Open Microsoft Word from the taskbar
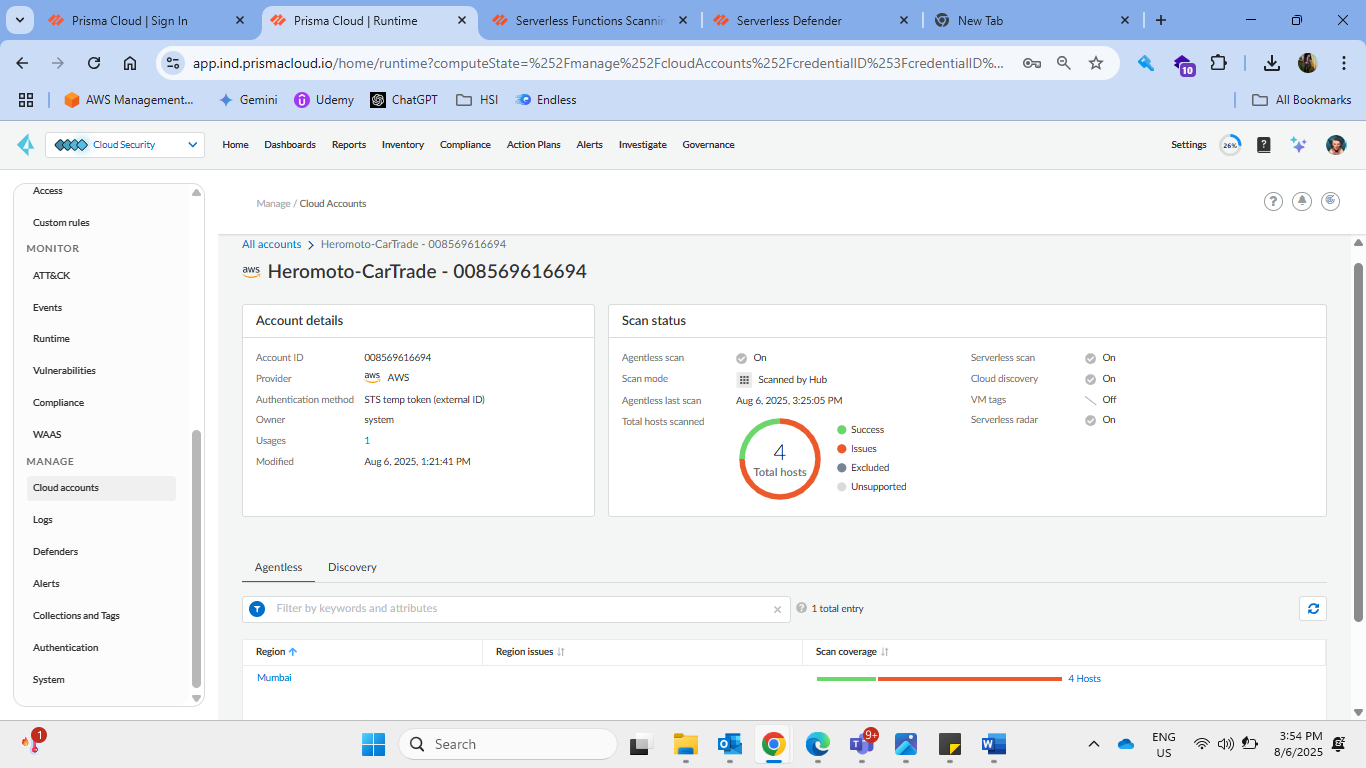Viewport: 1366px width, 768px height. pyautogui.click(x=993, y=744)
